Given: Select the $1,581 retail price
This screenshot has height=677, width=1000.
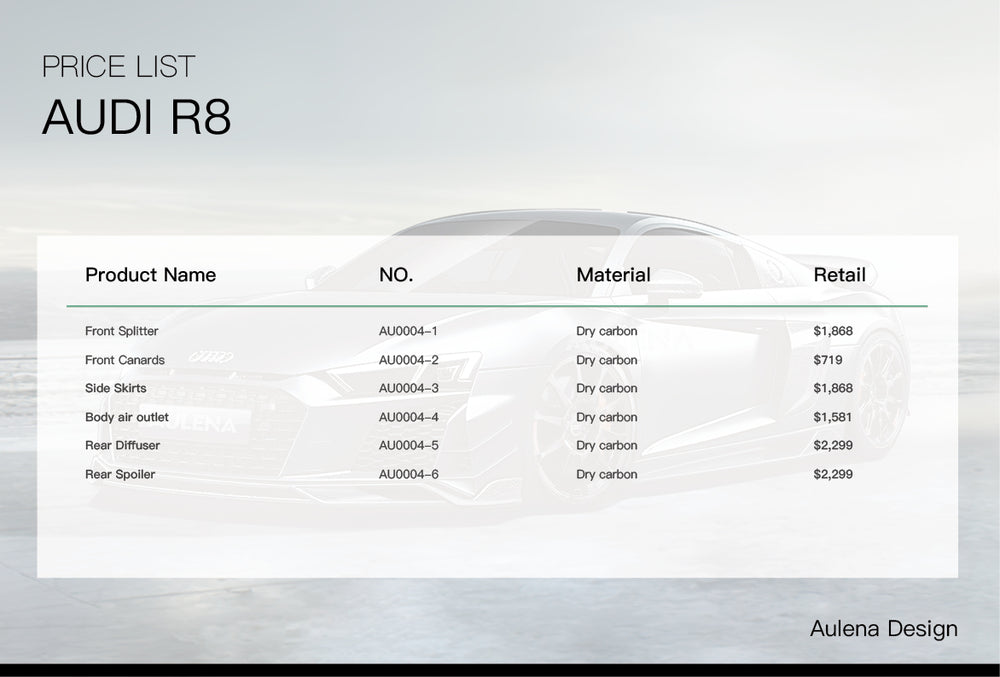Looking at the screenshot, I should 833,417.
